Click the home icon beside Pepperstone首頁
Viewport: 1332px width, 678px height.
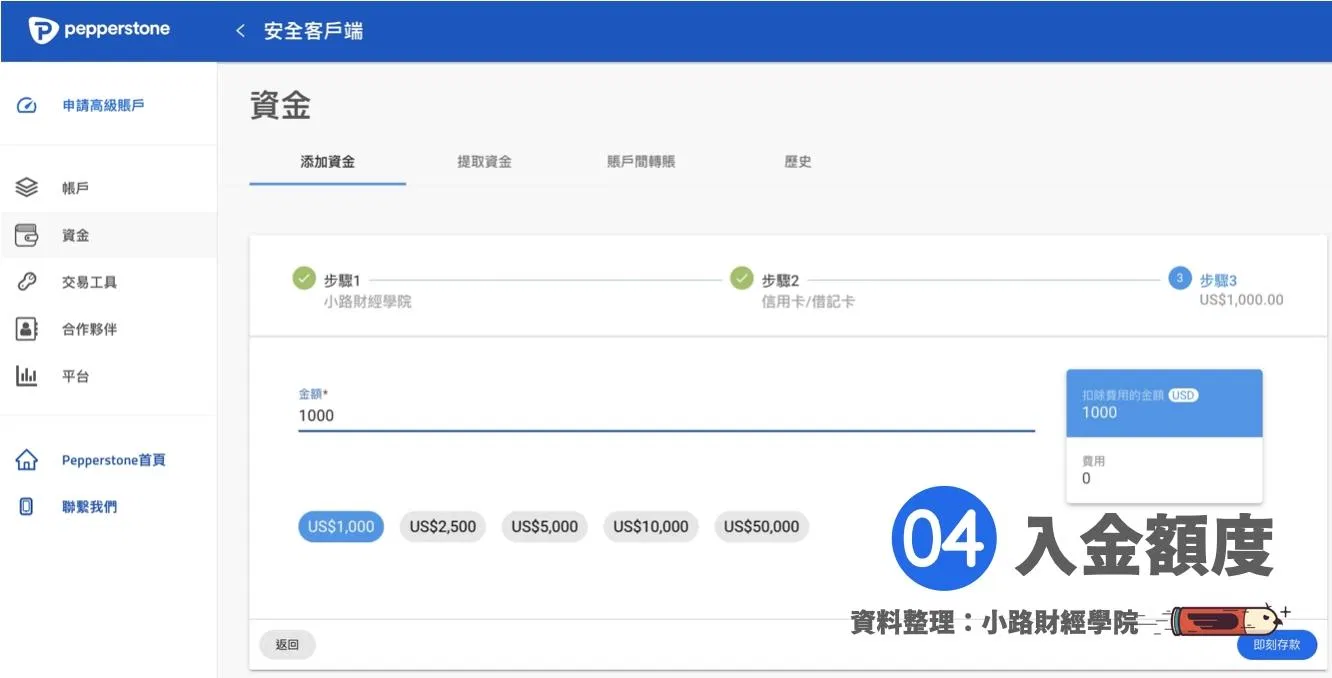click(27, 460)
